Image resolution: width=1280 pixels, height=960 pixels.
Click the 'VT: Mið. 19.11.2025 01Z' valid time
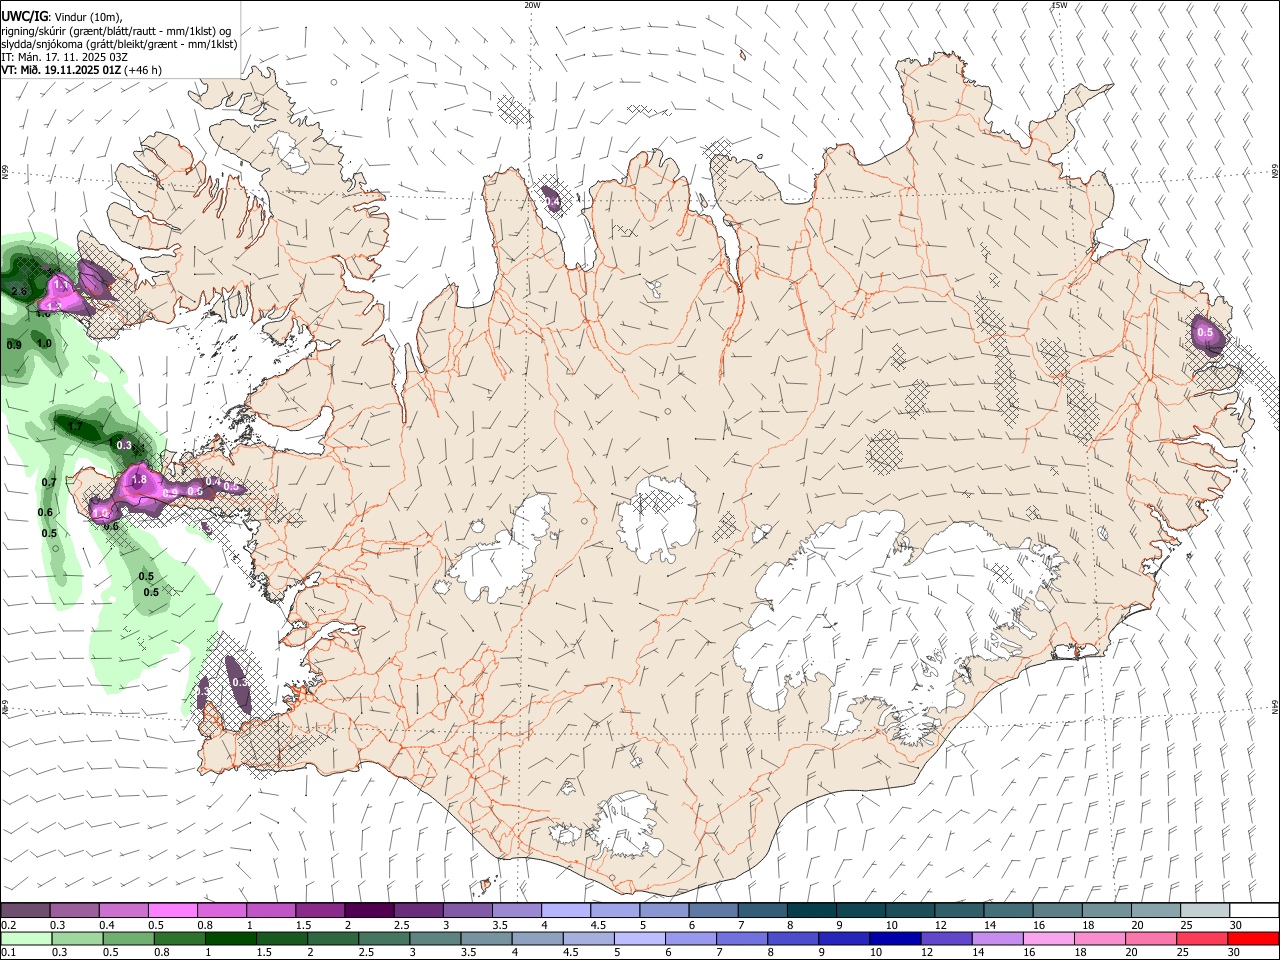(61, 70)
